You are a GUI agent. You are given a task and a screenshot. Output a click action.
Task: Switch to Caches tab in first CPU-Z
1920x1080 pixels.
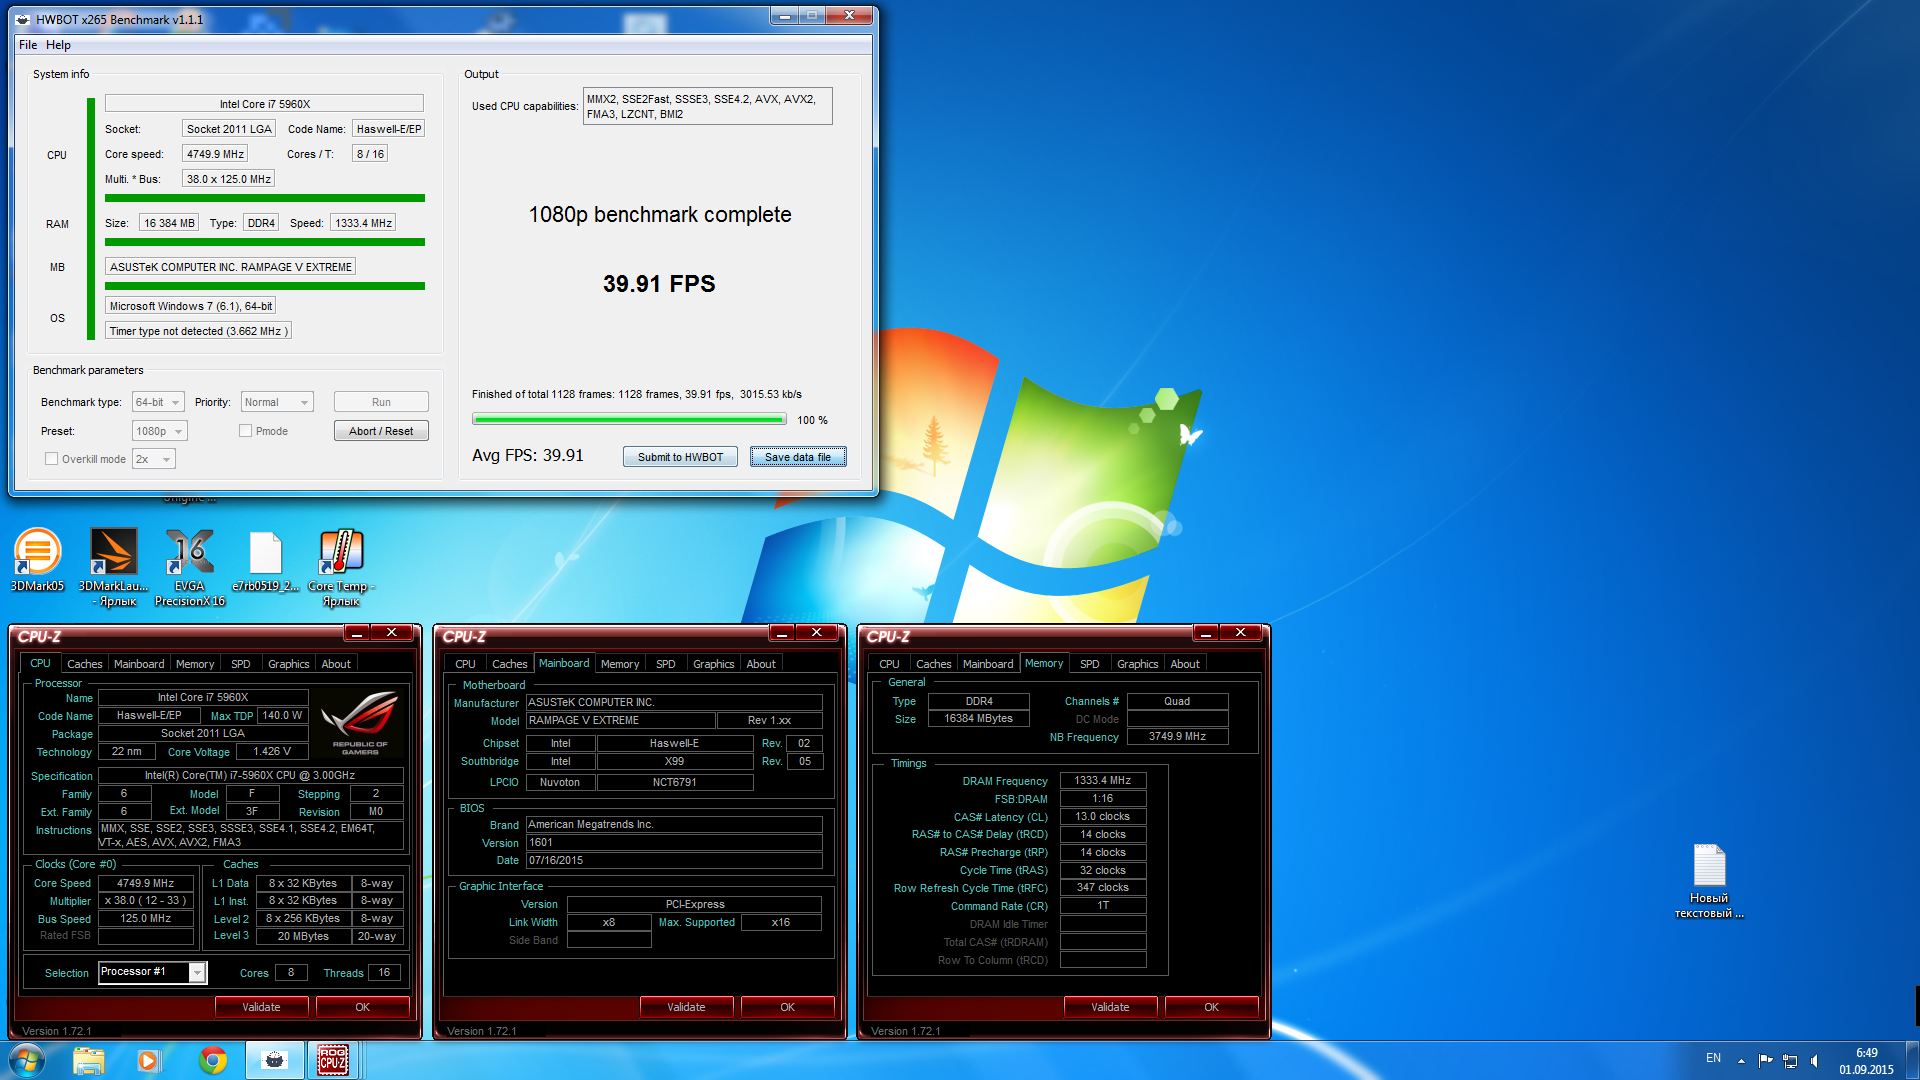coord(84,664)
